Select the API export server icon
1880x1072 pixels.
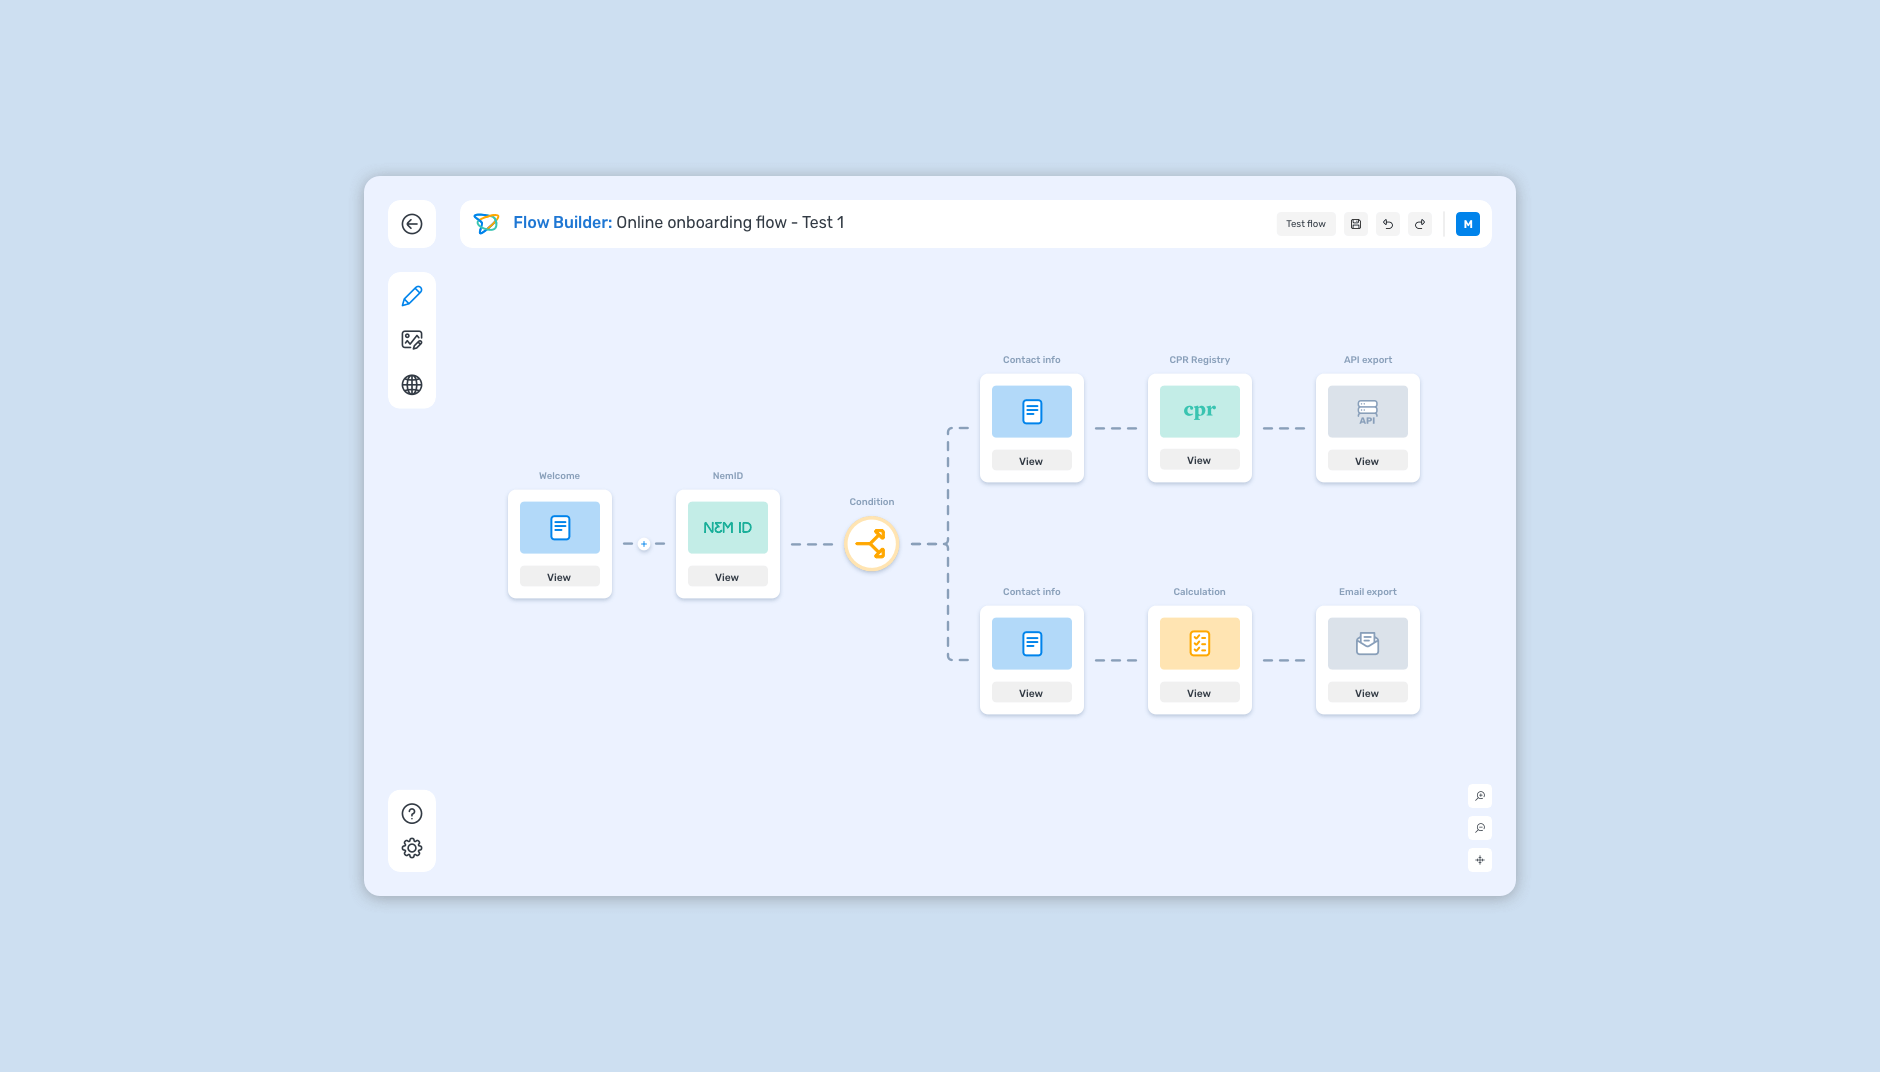tap(1368, 412)
